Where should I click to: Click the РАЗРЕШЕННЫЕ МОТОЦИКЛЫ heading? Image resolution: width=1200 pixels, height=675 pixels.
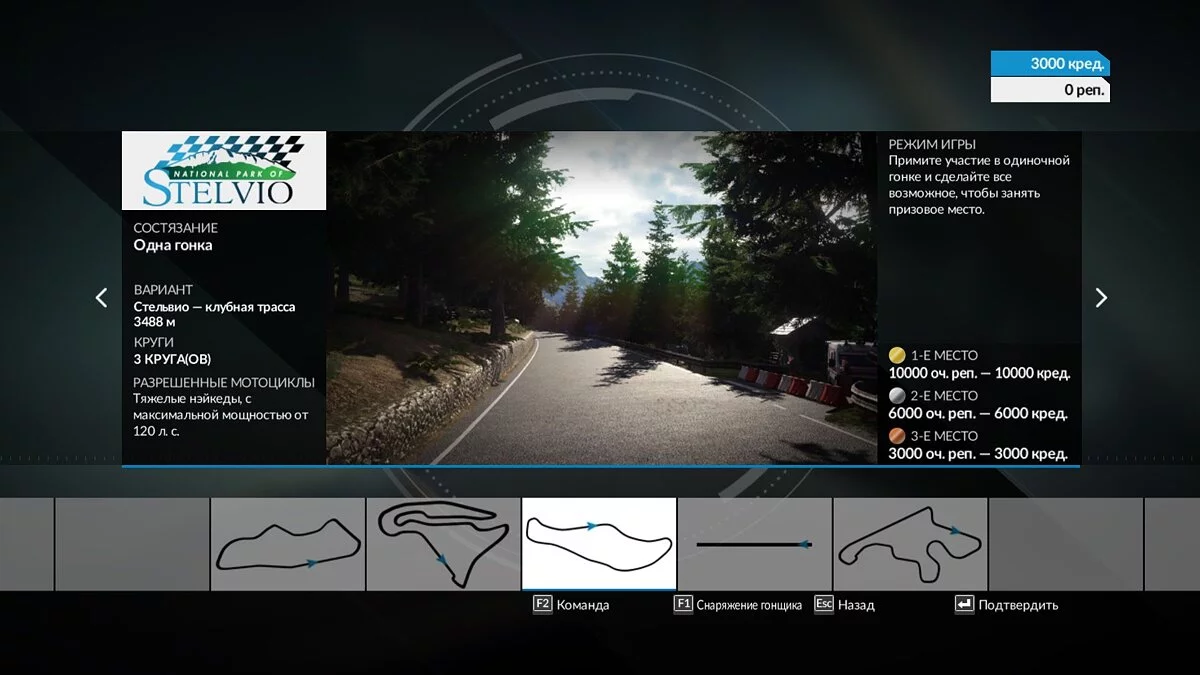[224, 382]
